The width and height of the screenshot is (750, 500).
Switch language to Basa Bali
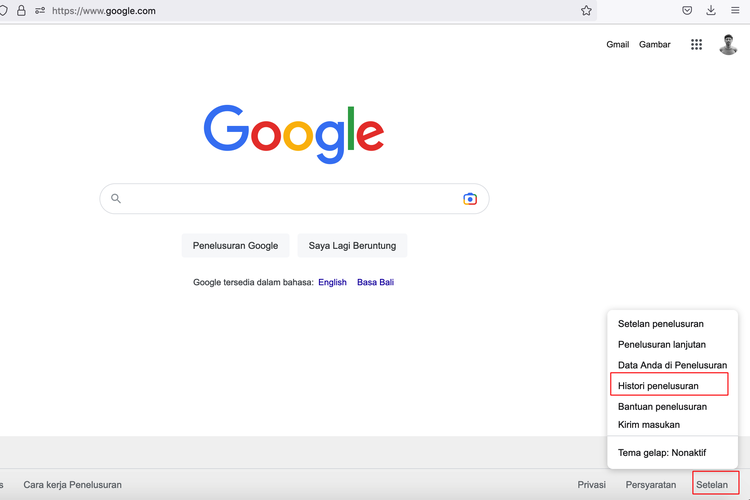pyautogui.click(x=375, y=282)
